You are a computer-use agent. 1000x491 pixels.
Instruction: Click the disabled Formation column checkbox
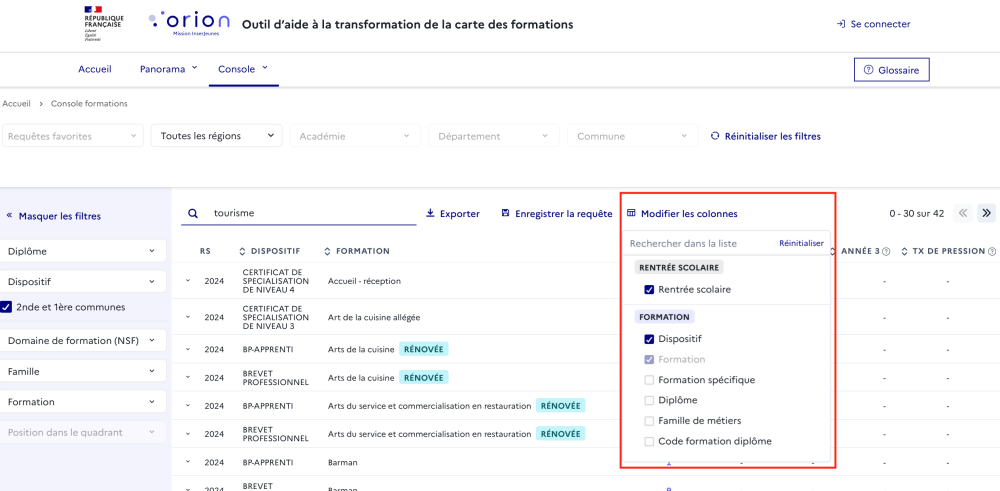point(649,360)
